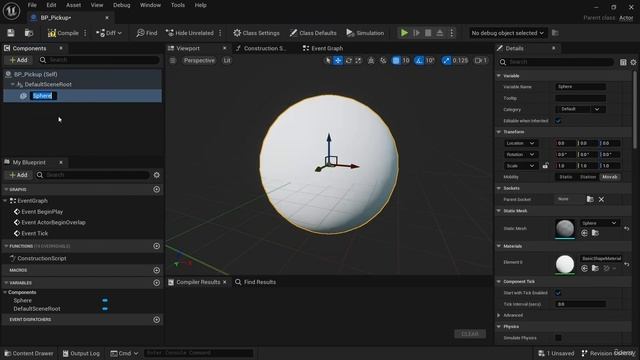The width and height of the screenshot is (640, 360).
Task: Toggle rotation snapping icon
Action: tap(419, 60)
